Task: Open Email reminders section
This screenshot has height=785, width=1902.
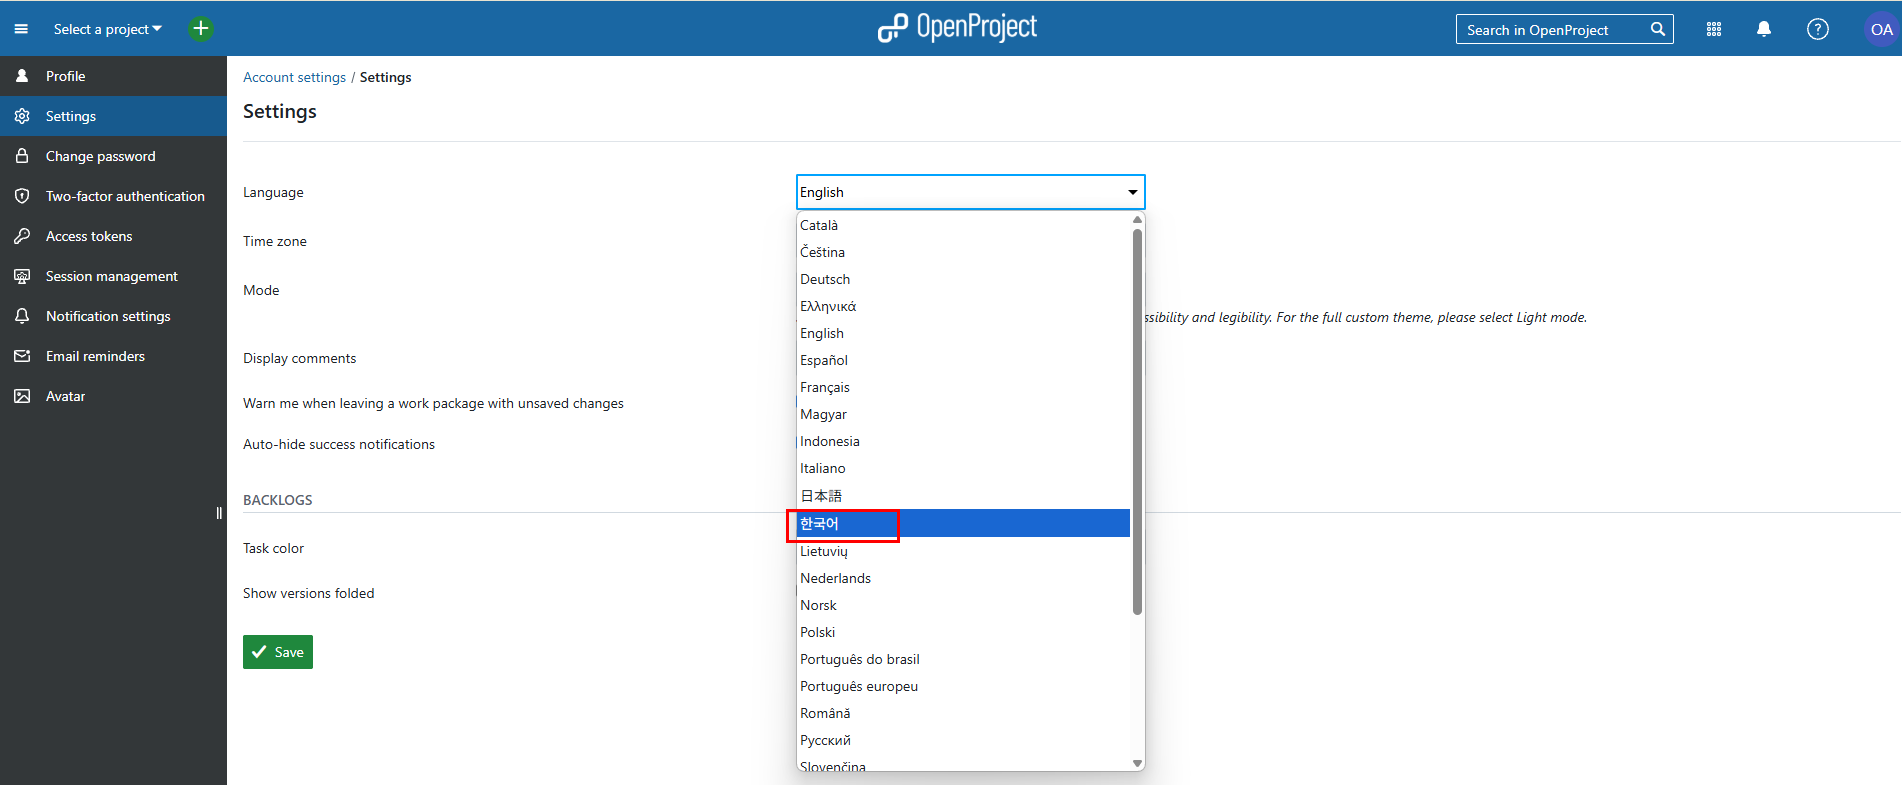Action: coord(113,356)
